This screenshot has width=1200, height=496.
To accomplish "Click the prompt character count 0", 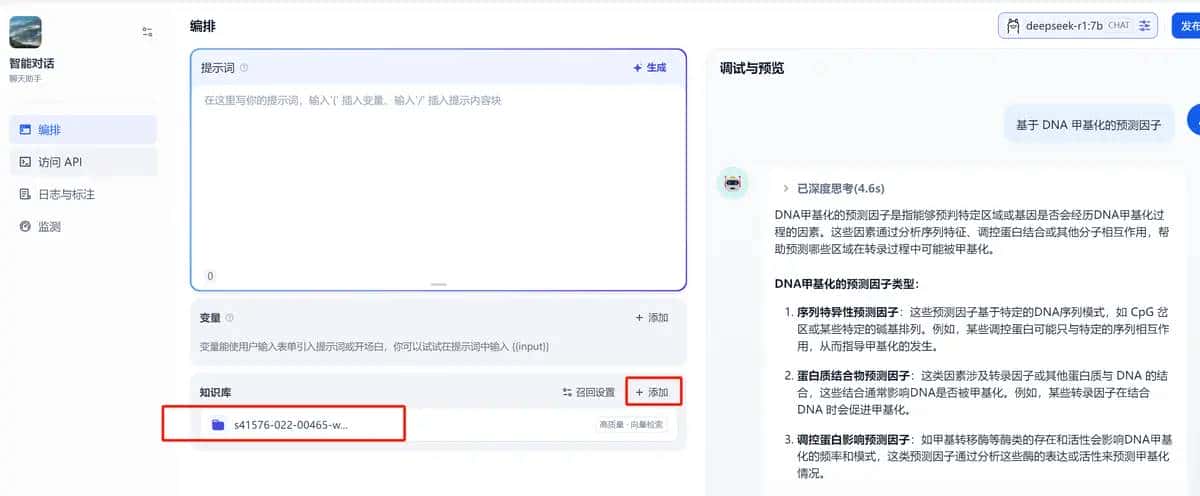I will [210, 275].
